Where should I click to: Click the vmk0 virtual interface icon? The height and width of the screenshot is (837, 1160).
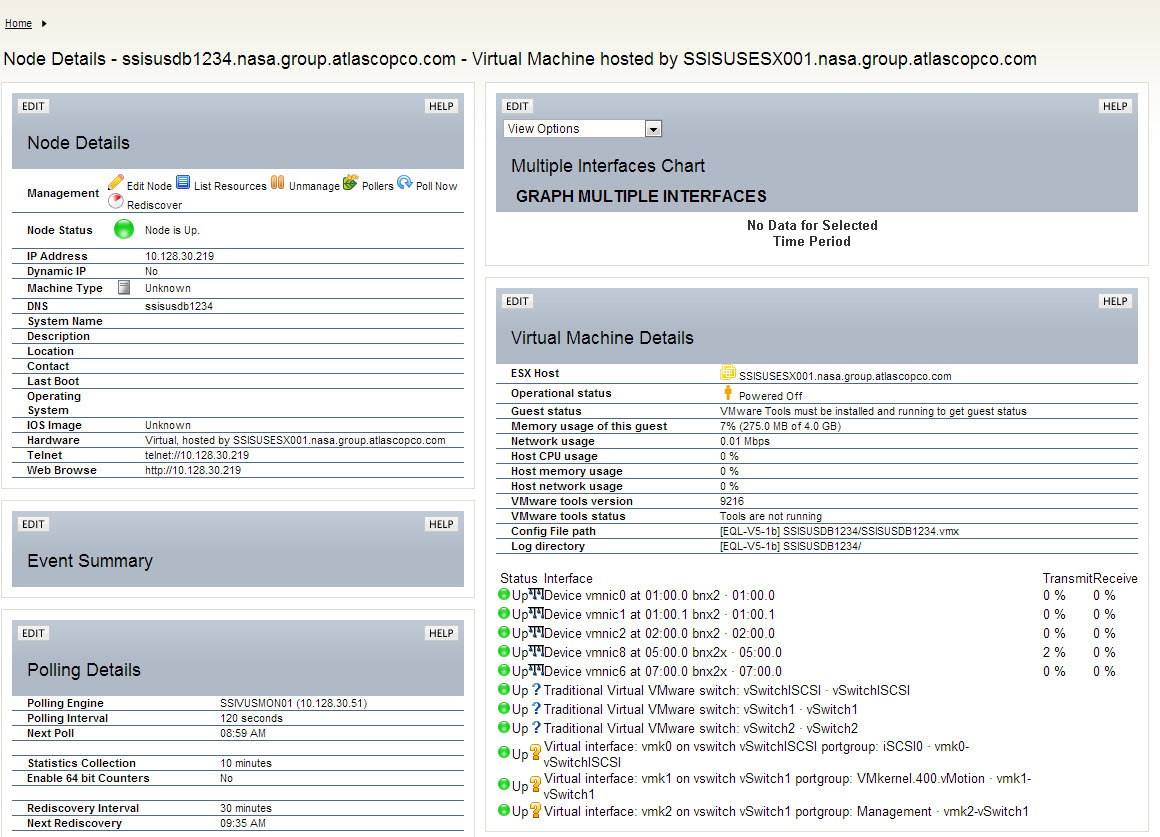[536, 753]
